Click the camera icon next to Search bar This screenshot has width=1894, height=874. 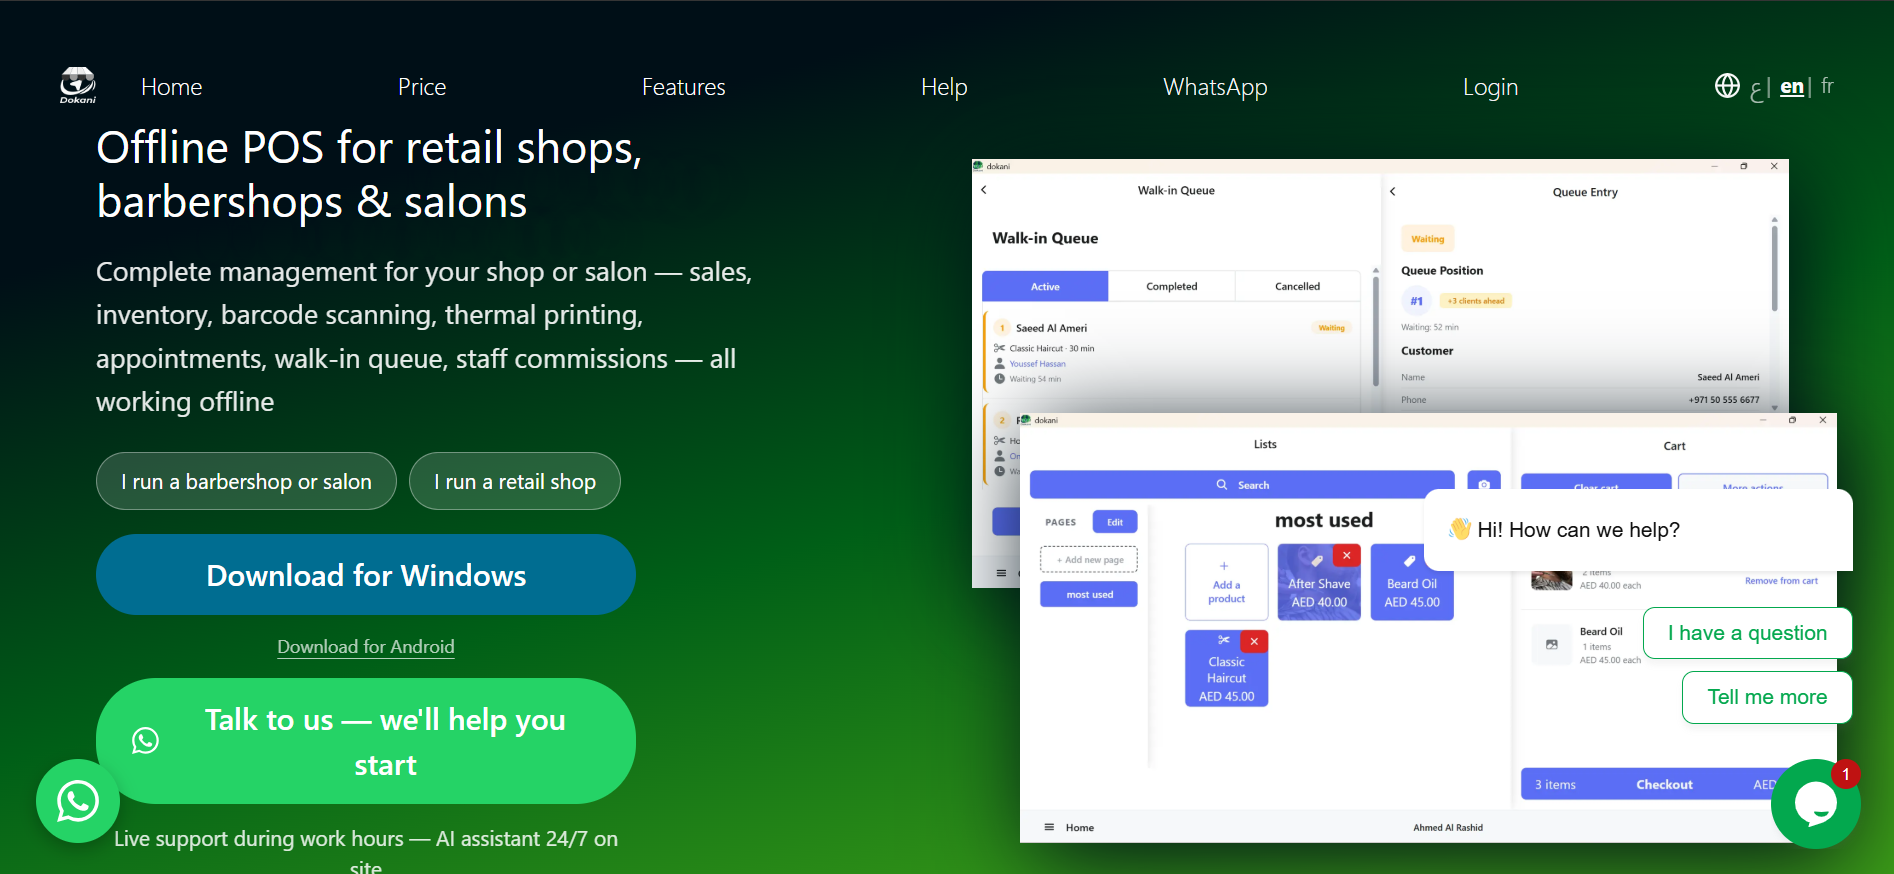pos(1484,484)
